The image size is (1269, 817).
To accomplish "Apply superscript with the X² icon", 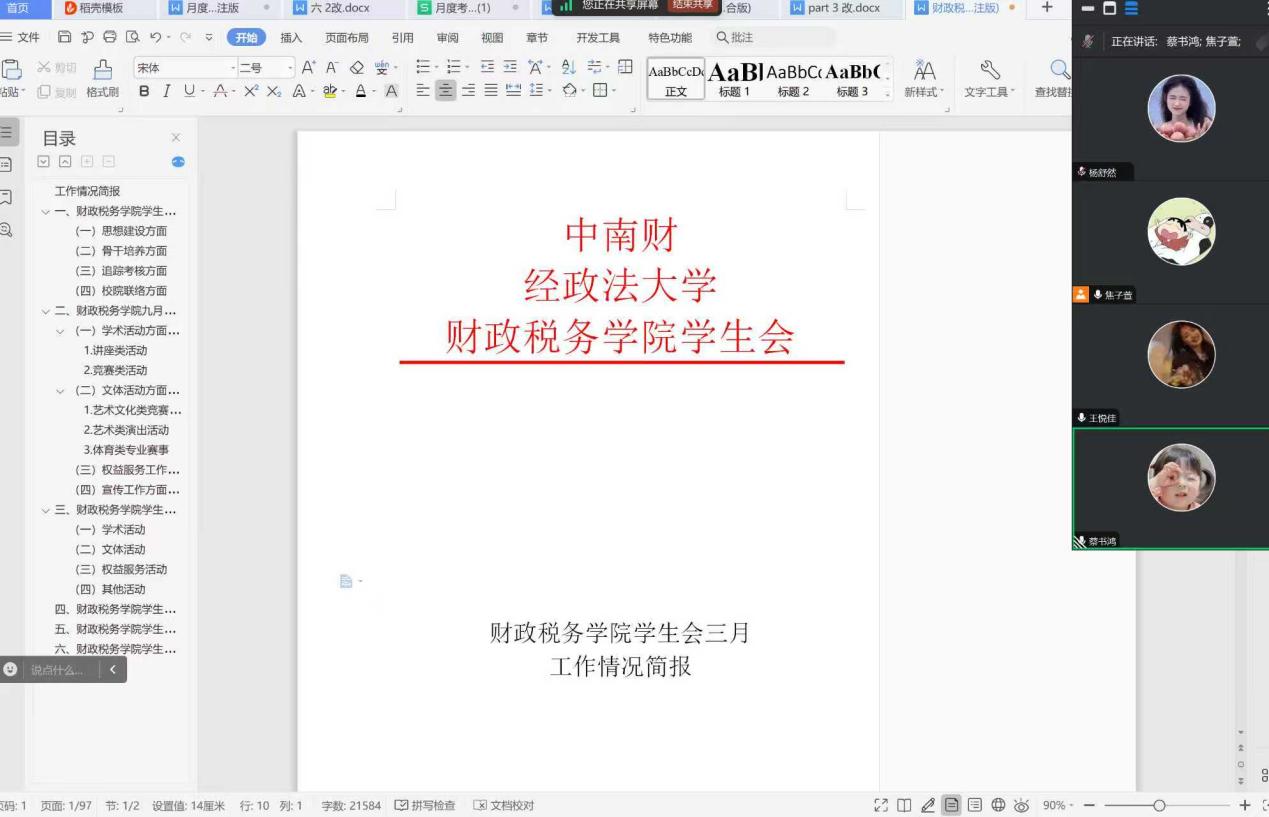I will pos(253,91).
